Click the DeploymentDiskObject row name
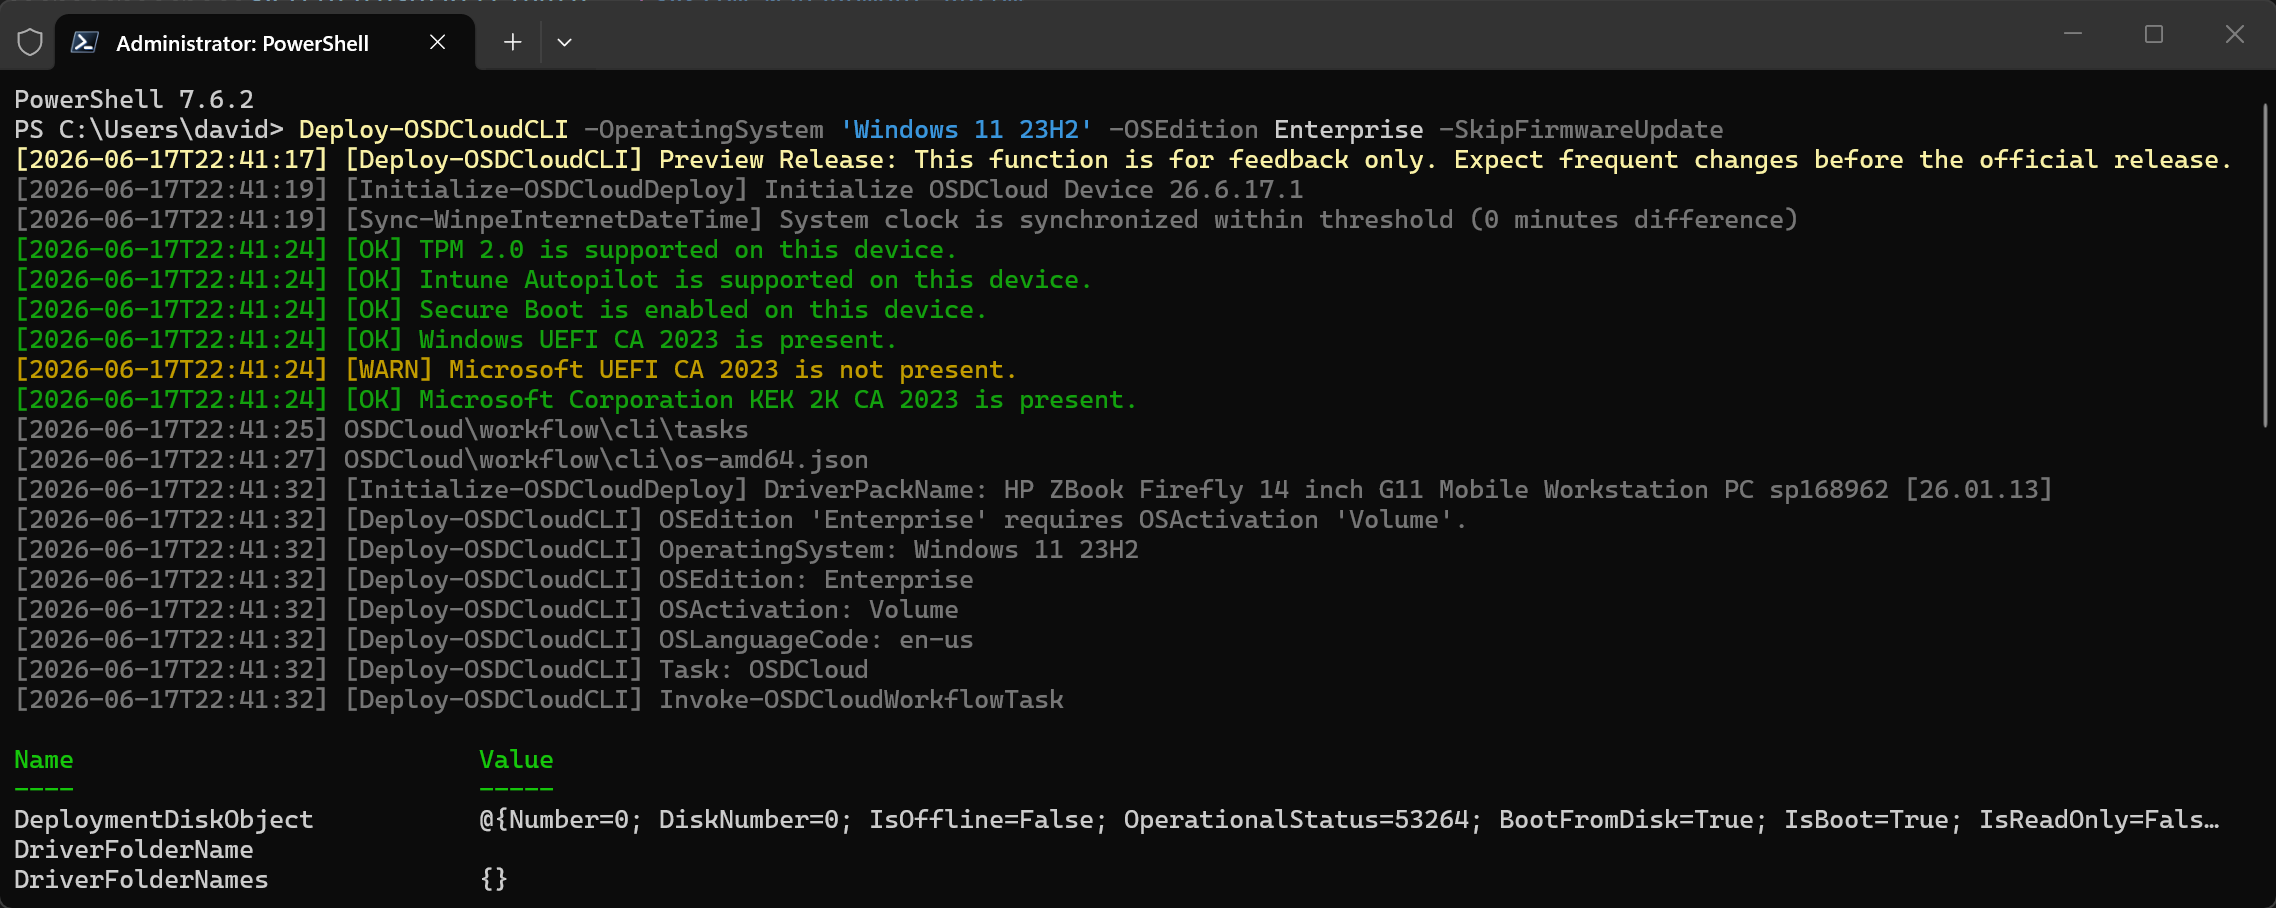The image size is (2276, 908). tap(164, 820)
